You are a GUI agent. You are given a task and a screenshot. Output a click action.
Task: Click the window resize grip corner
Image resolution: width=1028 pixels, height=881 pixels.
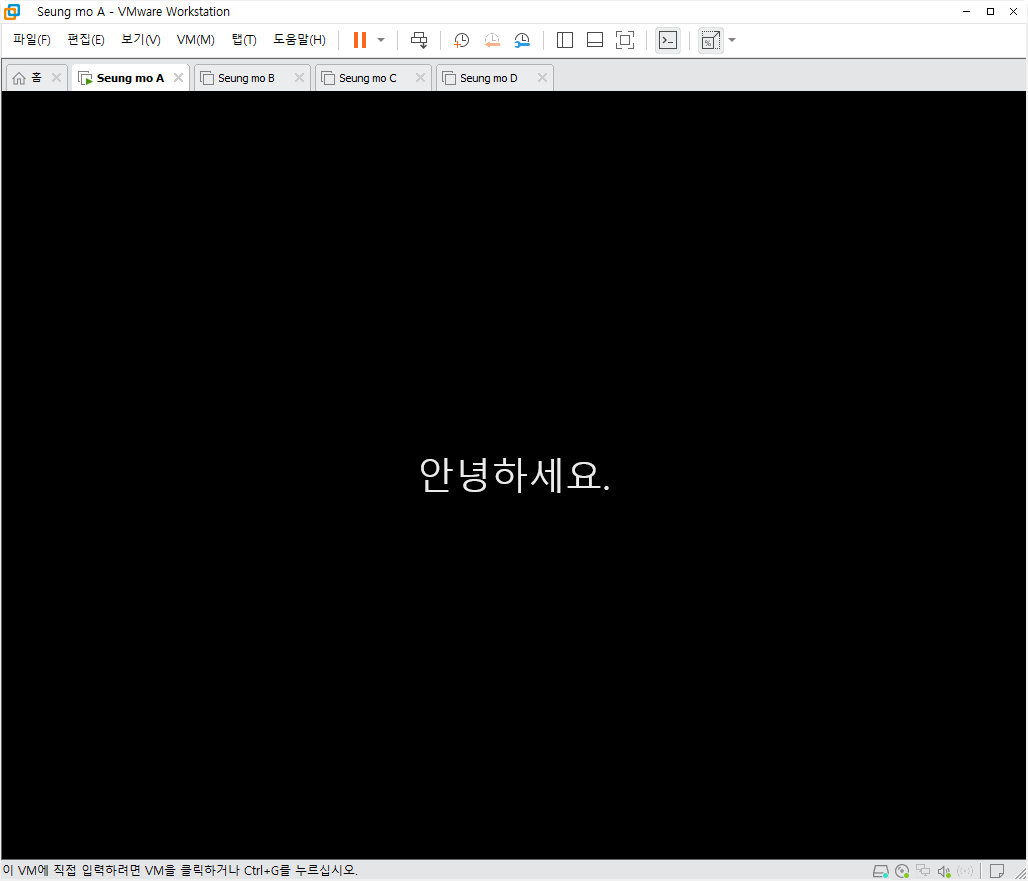1020,873
